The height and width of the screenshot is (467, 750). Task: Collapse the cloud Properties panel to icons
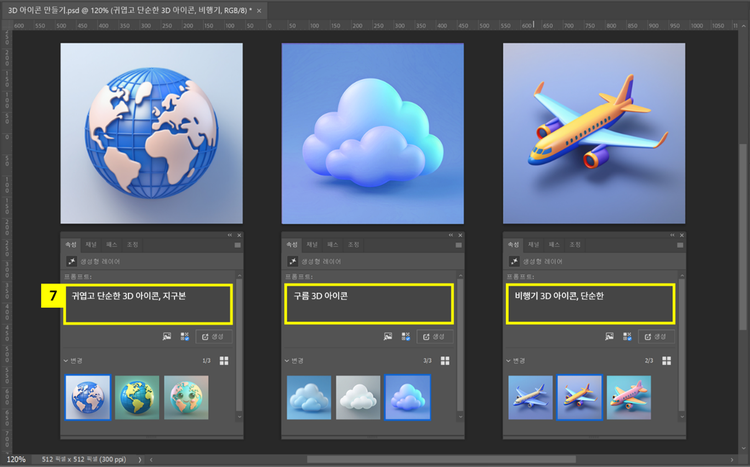pos(451,235)
